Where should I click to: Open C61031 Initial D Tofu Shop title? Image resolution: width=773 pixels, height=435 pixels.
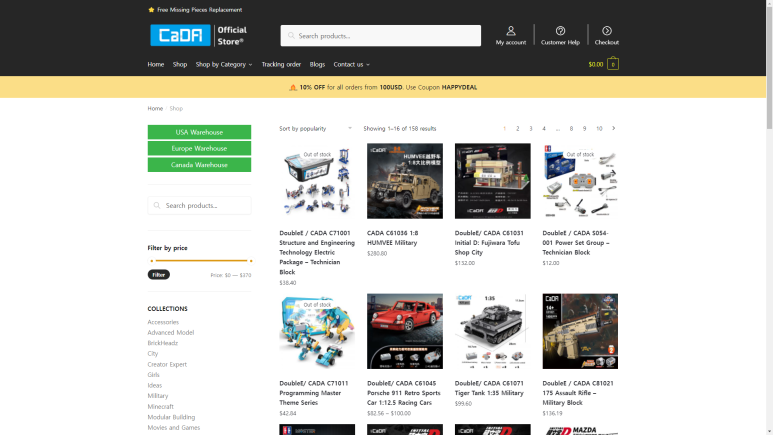[489, 243]
